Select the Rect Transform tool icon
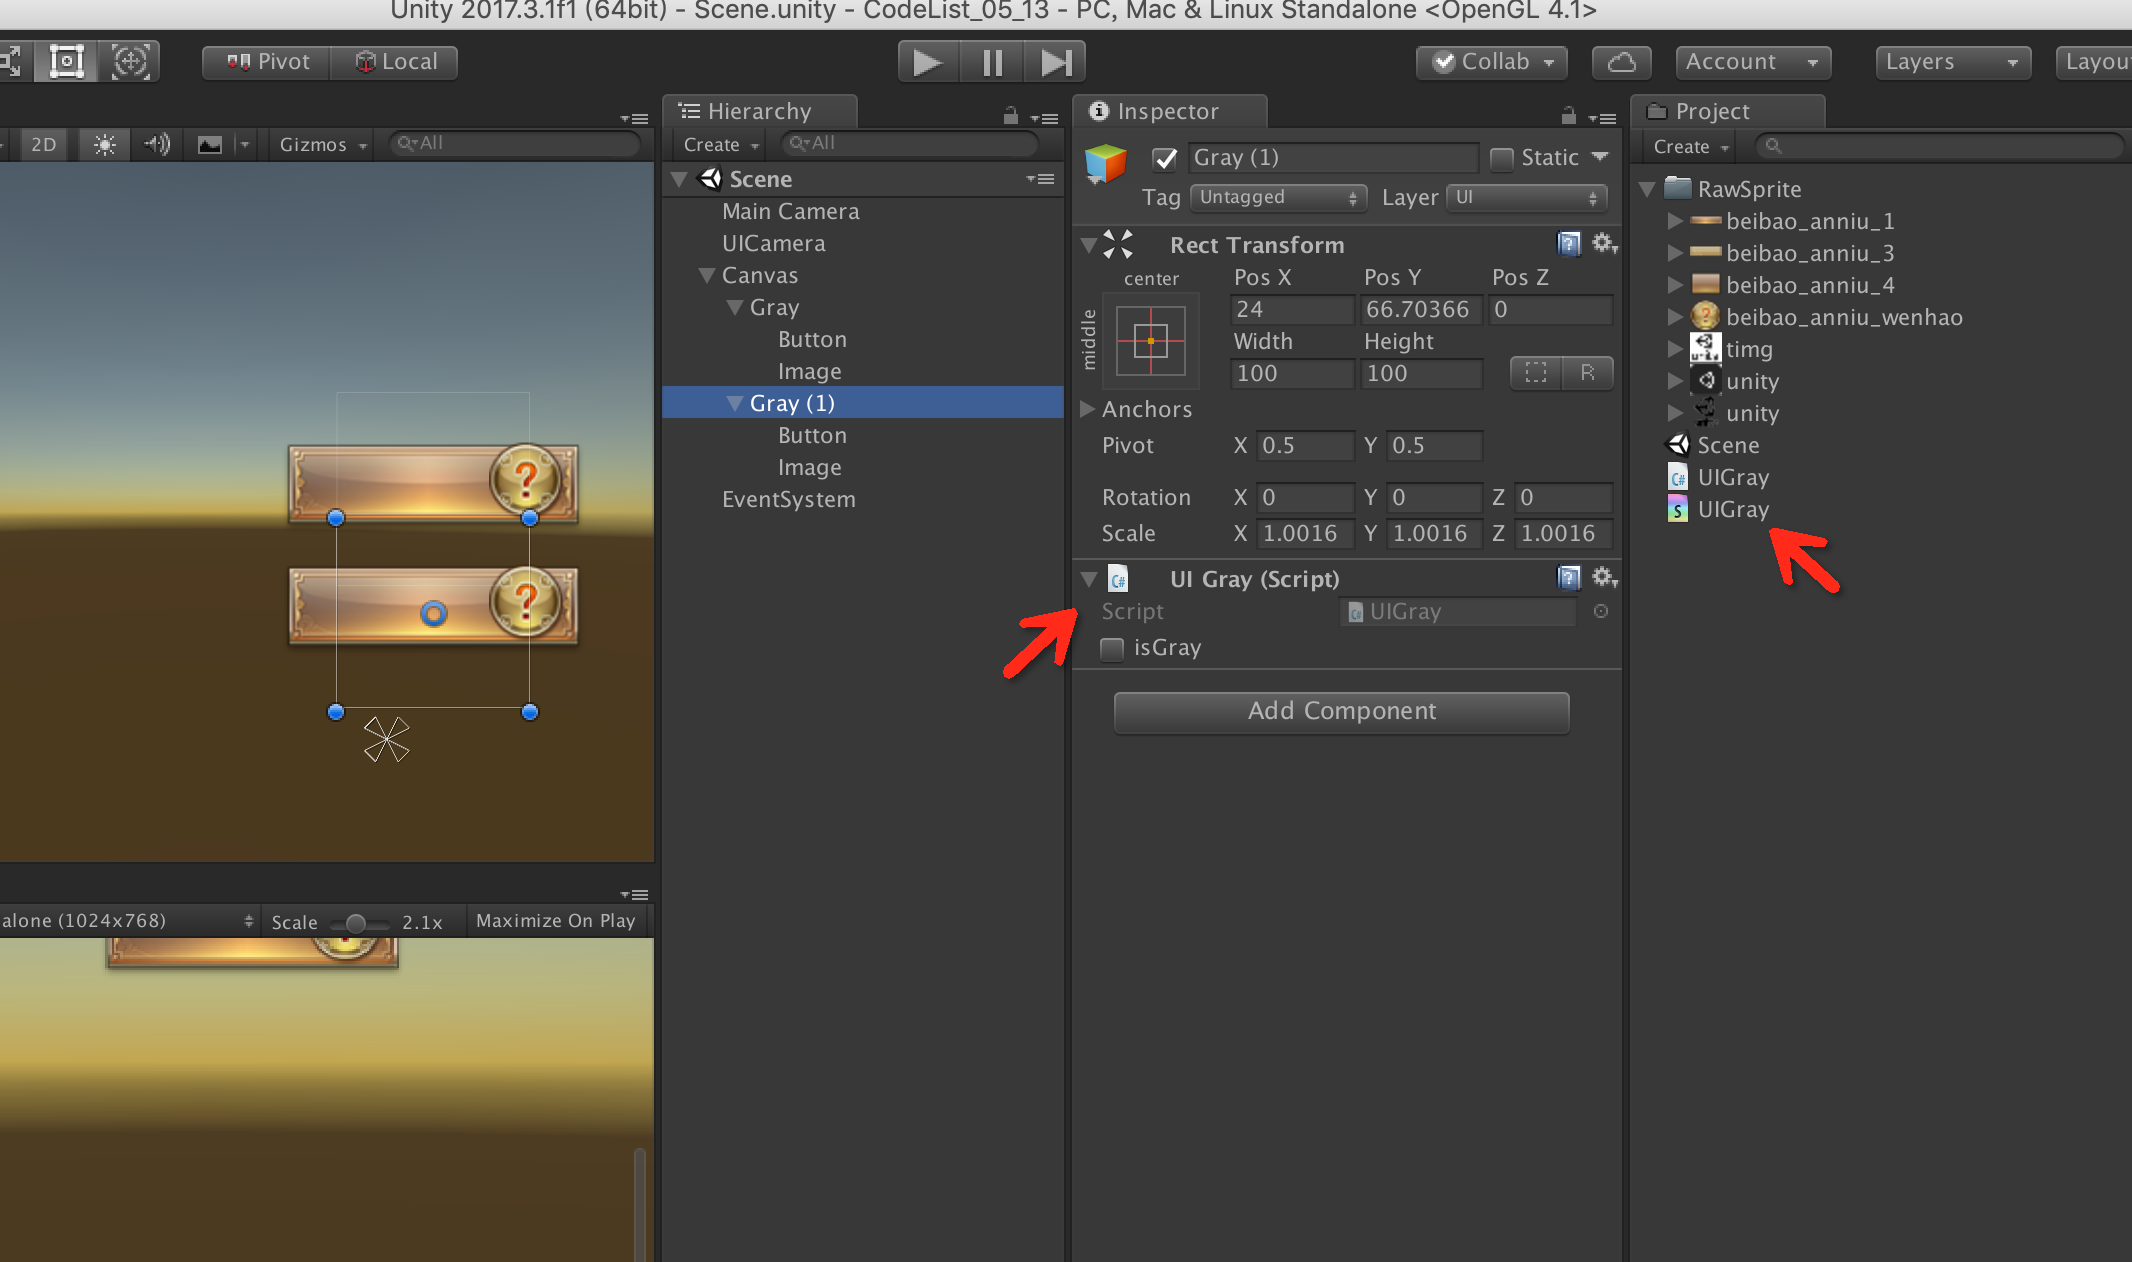The width and height of the screenshot is (2132, 1262). (x=66, y=62)
